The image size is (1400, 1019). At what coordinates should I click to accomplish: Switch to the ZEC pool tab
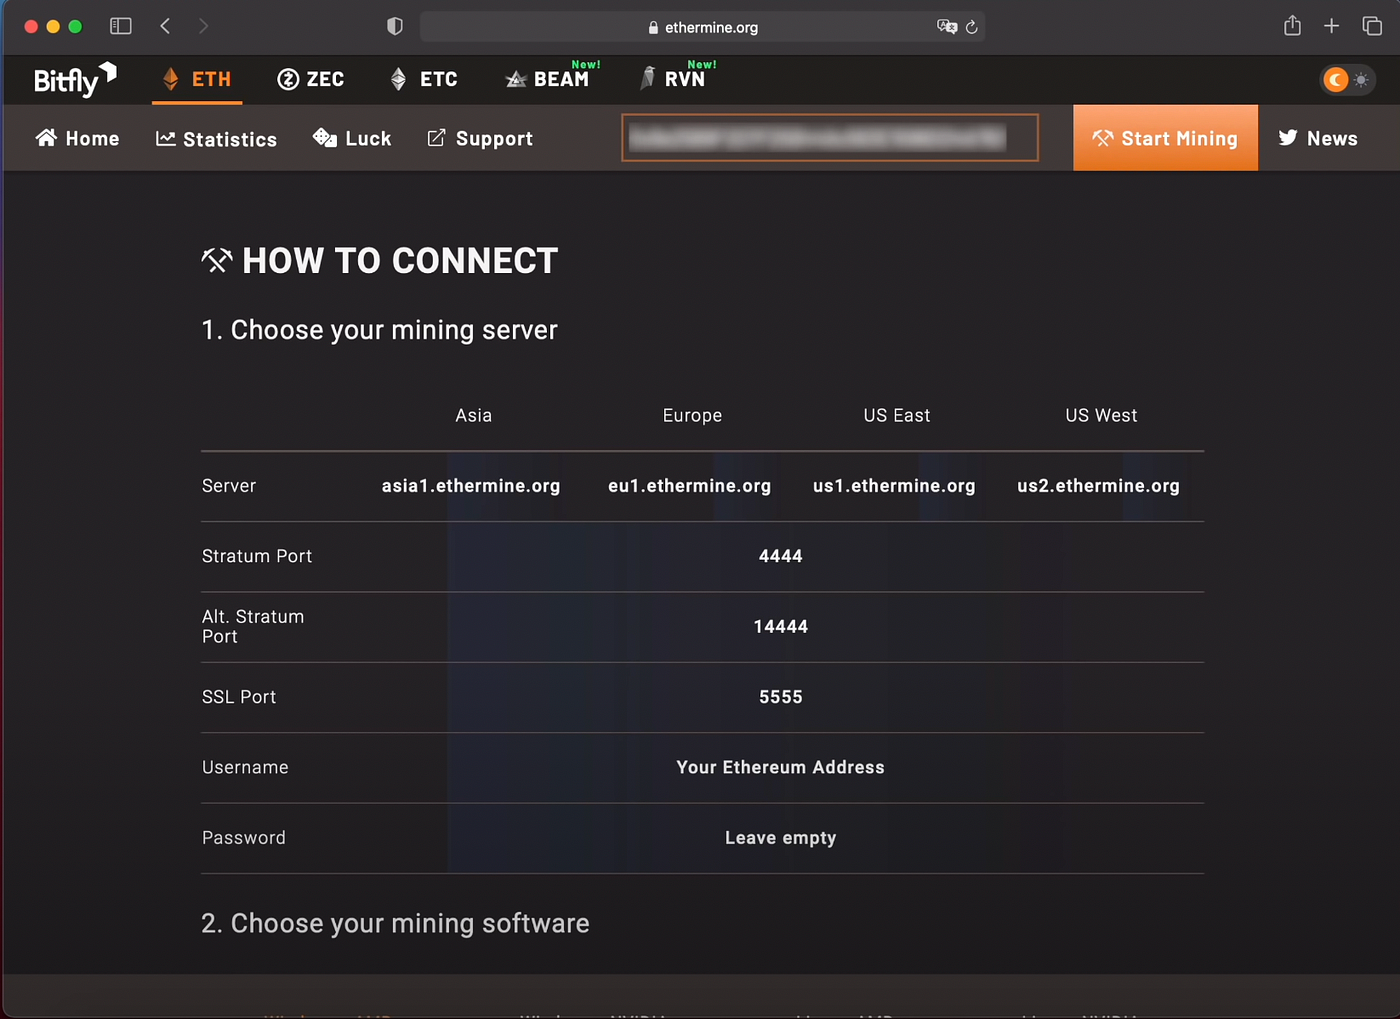pos(310,79)
